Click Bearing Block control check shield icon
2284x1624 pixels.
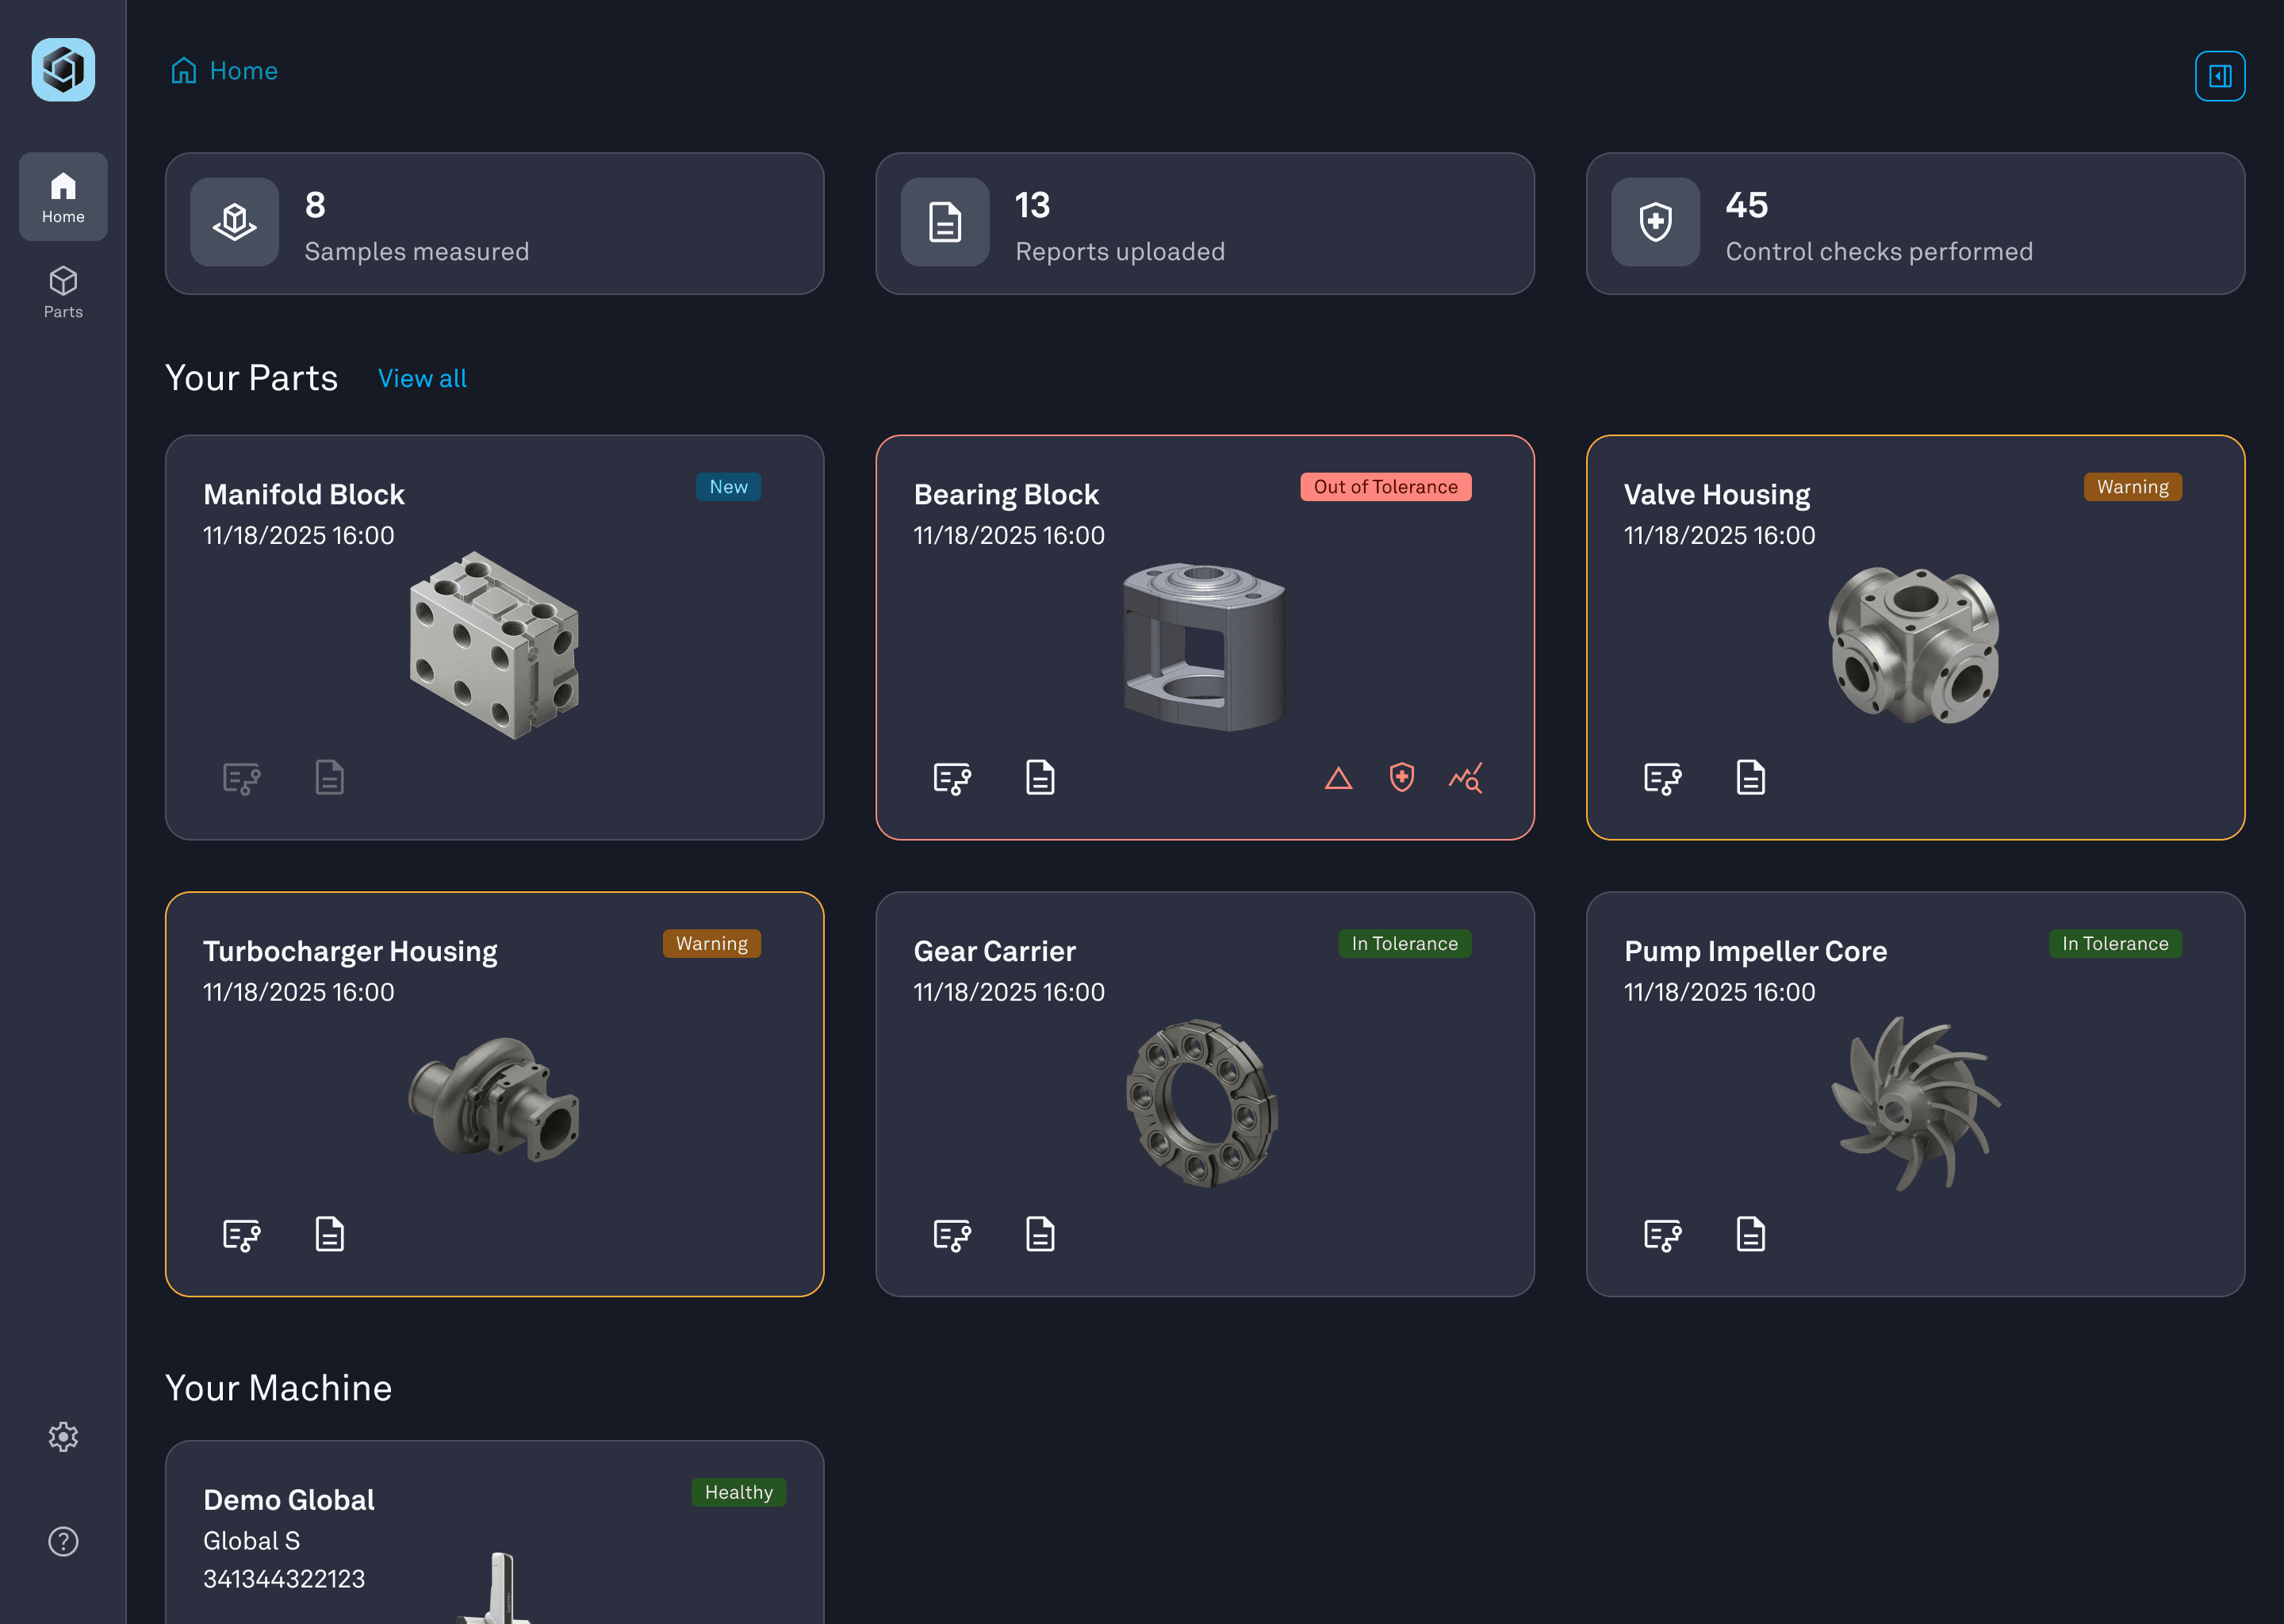coord(1402,778)
